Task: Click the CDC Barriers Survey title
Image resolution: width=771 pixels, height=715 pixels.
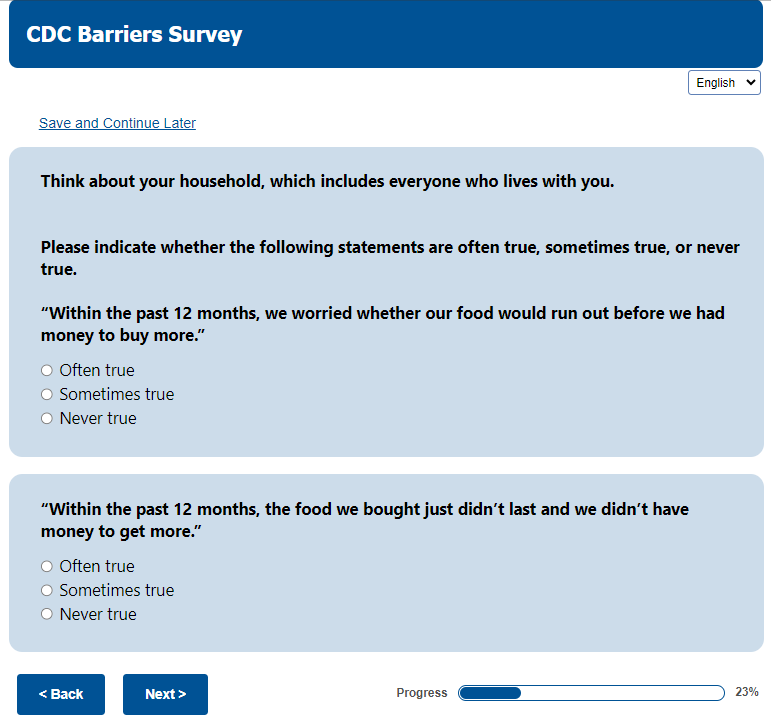Action: [134, 35]
